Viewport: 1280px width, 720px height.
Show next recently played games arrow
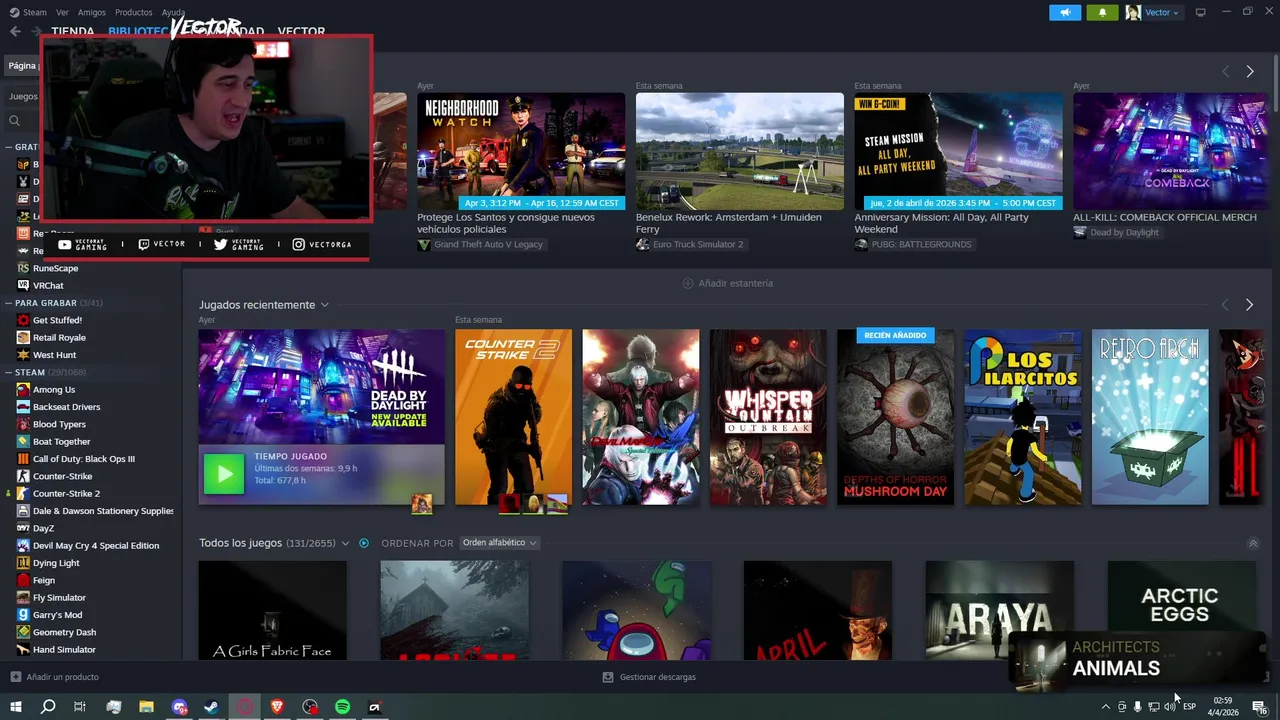coord(1250,305)
